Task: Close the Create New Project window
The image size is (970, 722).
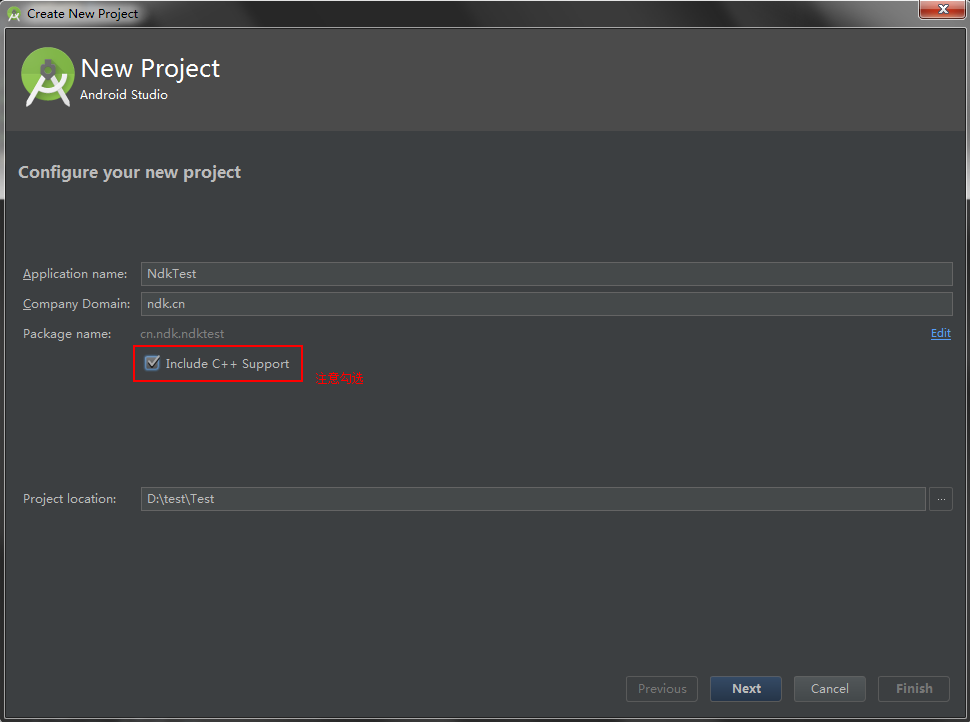Action: click(942, 10)
